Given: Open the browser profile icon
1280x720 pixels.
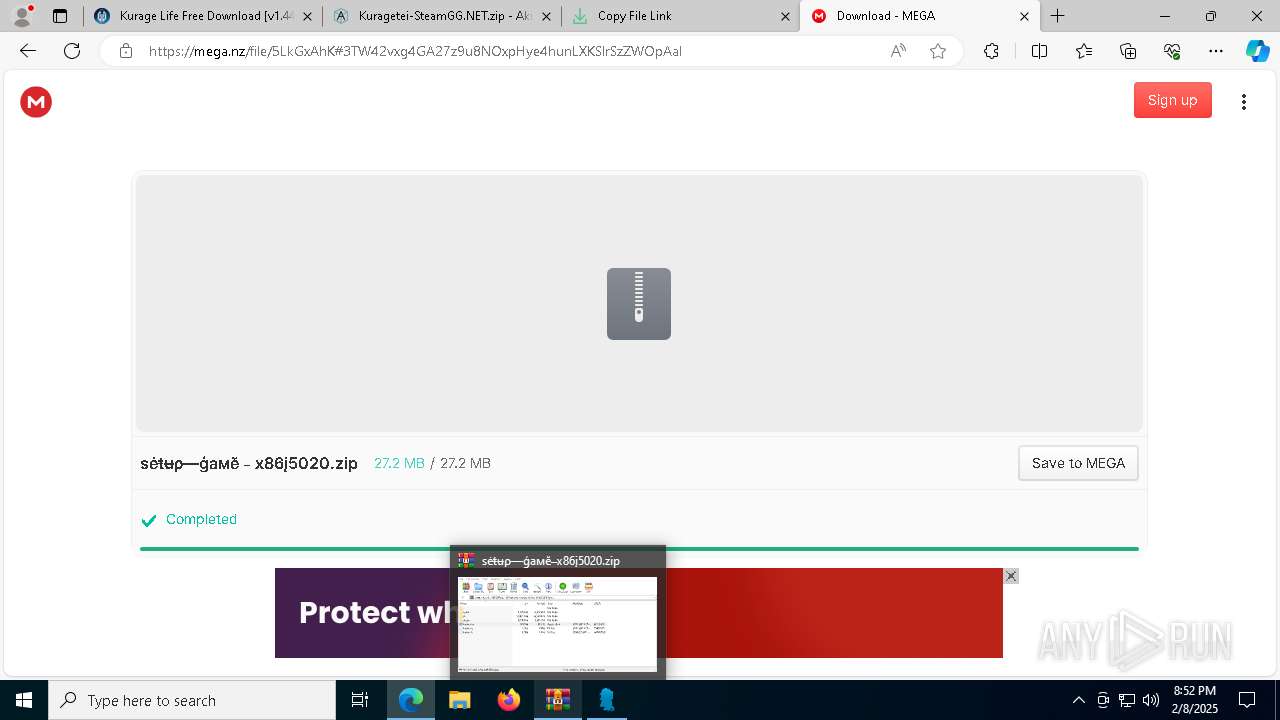Looking at the screenshot, I should point(22,16).
